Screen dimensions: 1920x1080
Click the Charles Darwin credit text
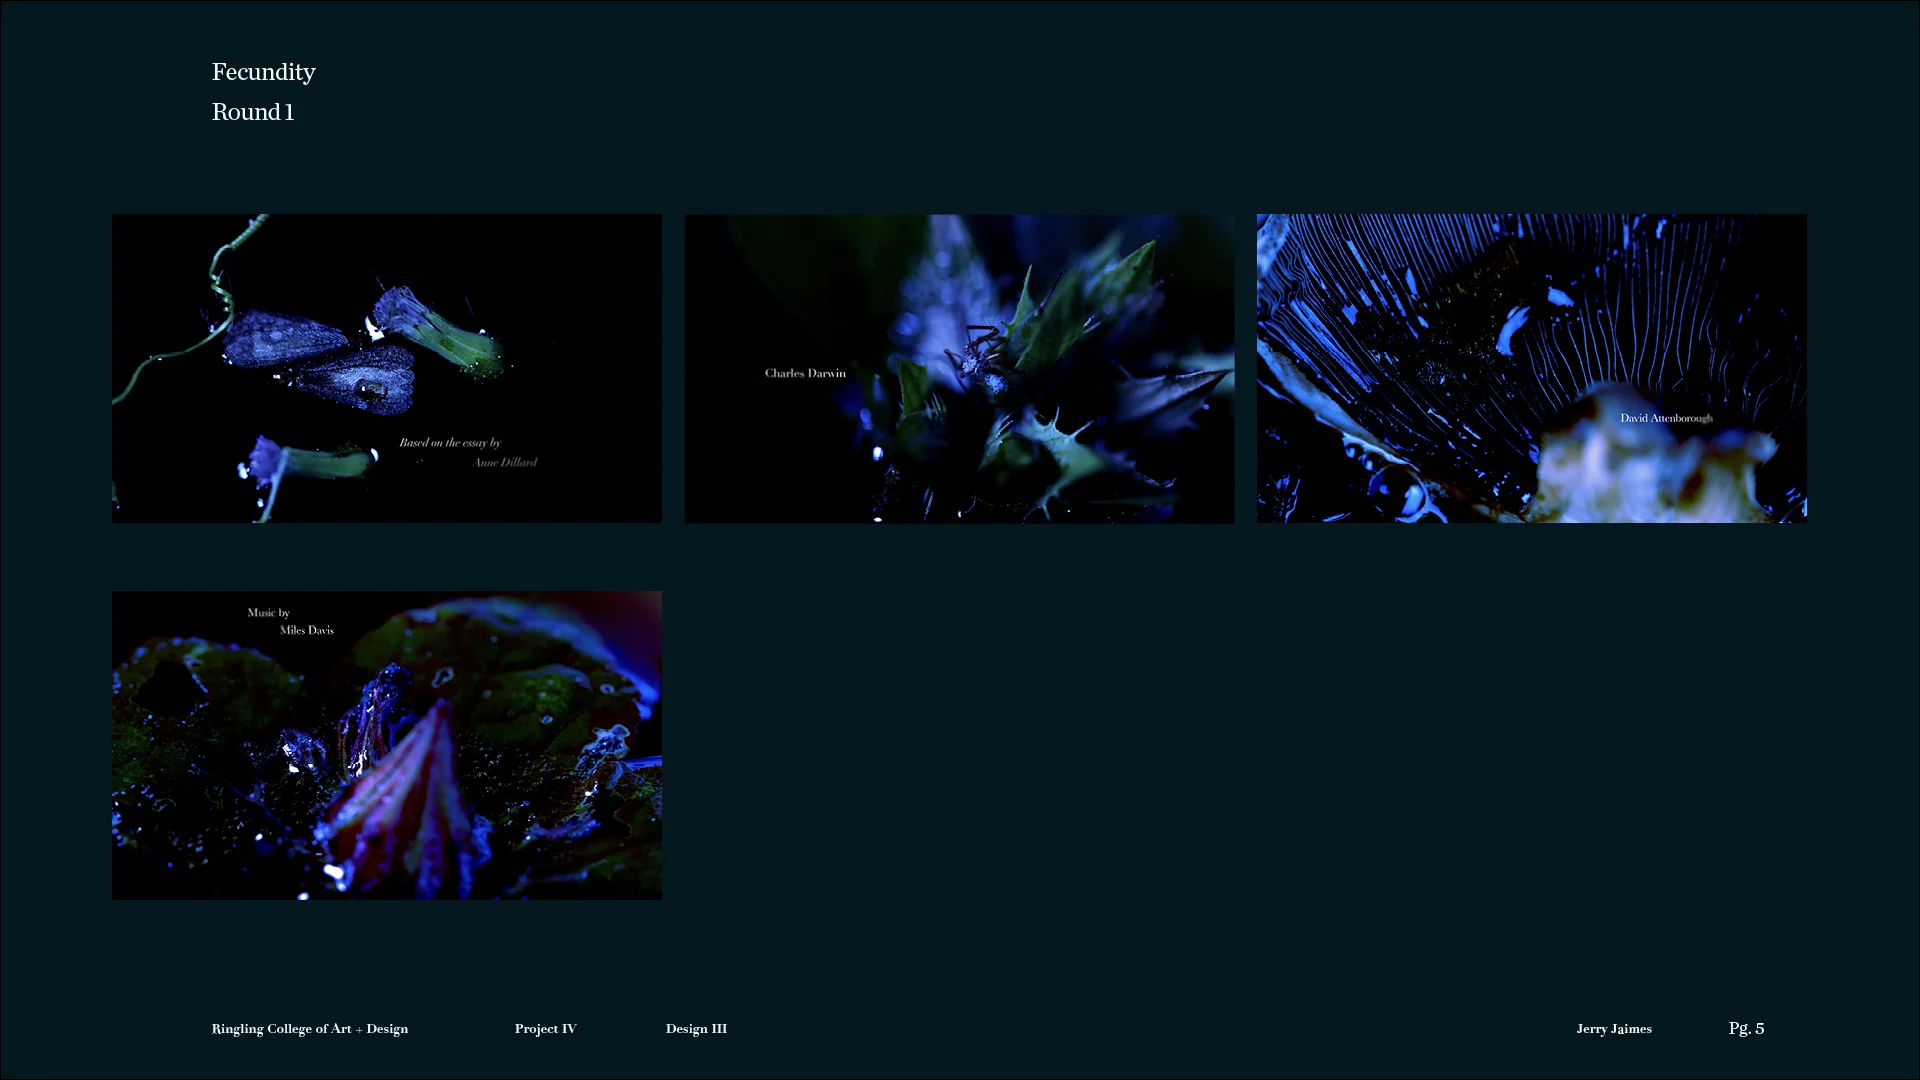805,373
